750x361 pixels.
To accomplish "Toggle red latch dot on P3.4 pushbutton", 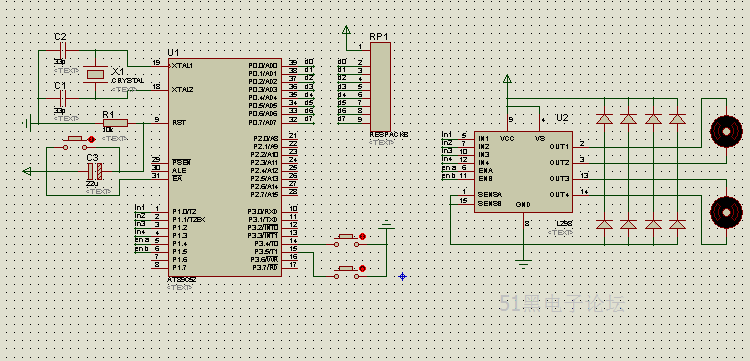I will (363, 236).
